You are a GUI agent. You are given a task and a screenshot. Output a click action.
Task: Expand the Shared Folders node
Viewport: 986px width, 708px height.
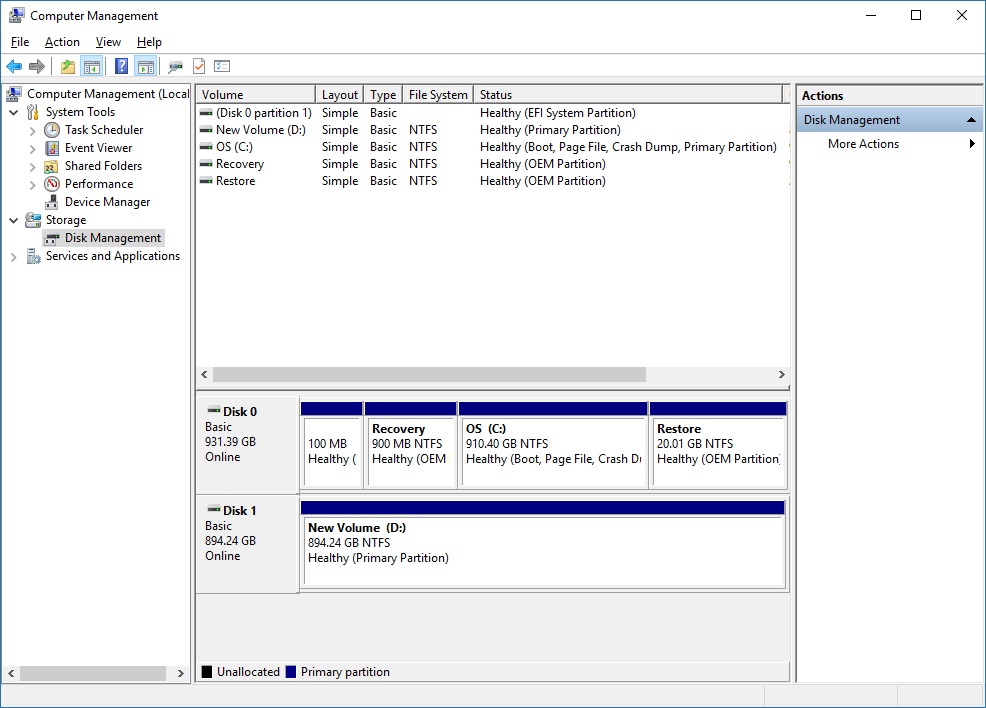coord(33,167)
